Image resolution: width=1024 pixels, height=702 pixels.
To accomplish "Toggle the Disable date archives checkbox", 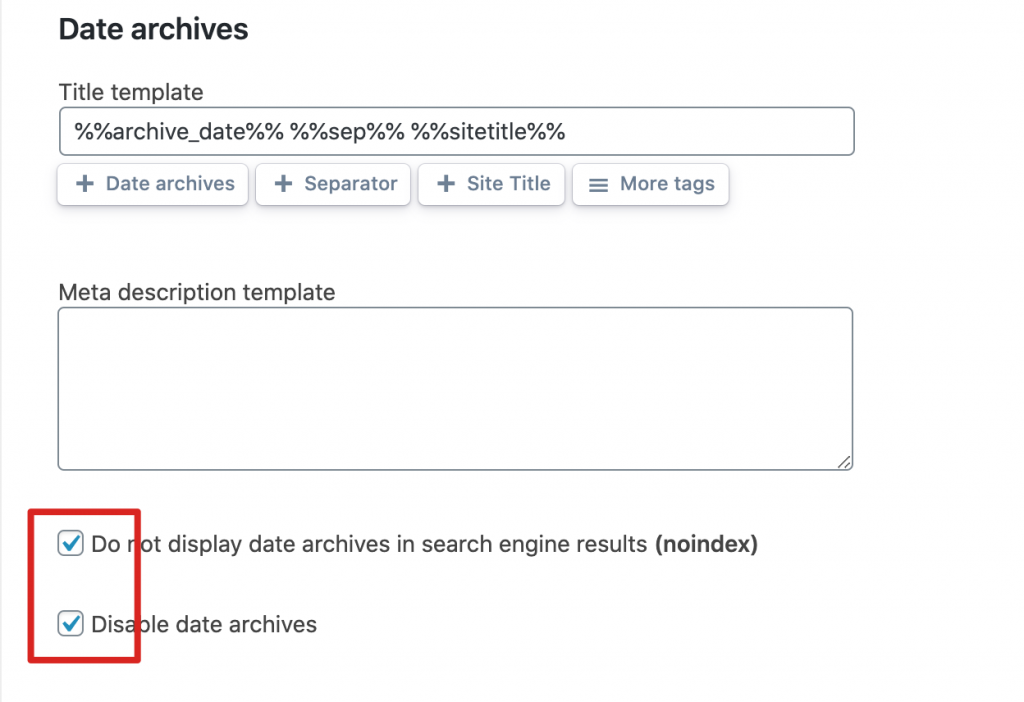I will [x=71, y=624].
